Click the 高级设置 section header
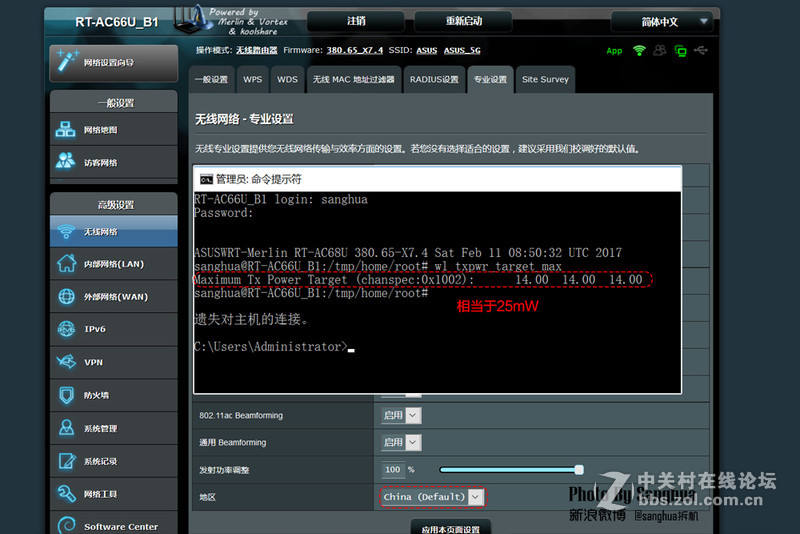The image size is (800, 534). point(116,205)
